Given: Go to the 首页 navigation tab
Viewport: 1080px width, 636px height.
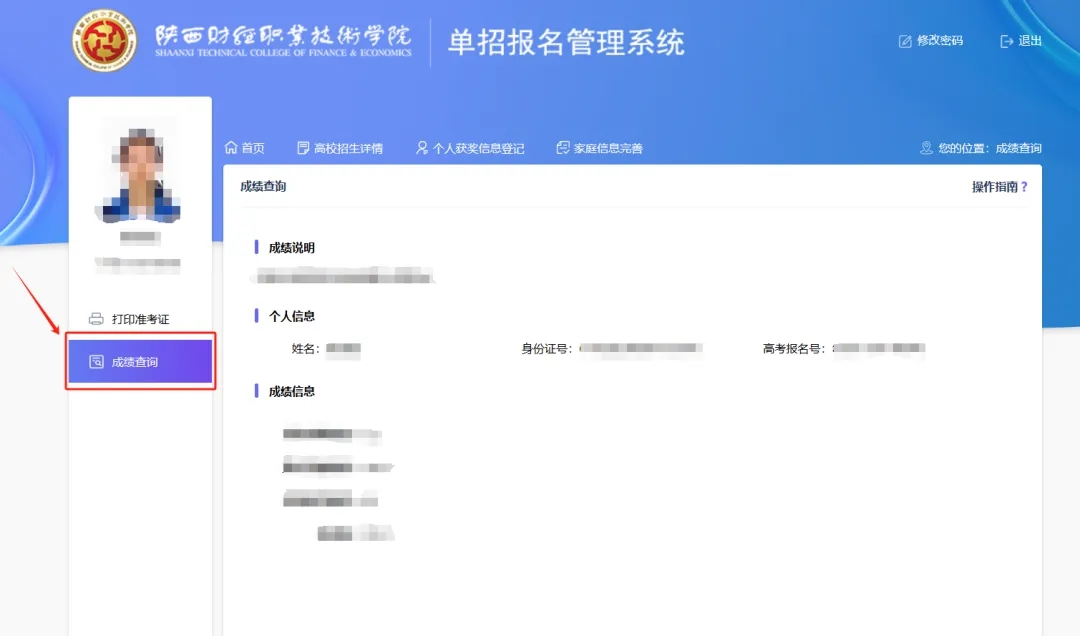Looking at the screenshot, I should point(245,148).
